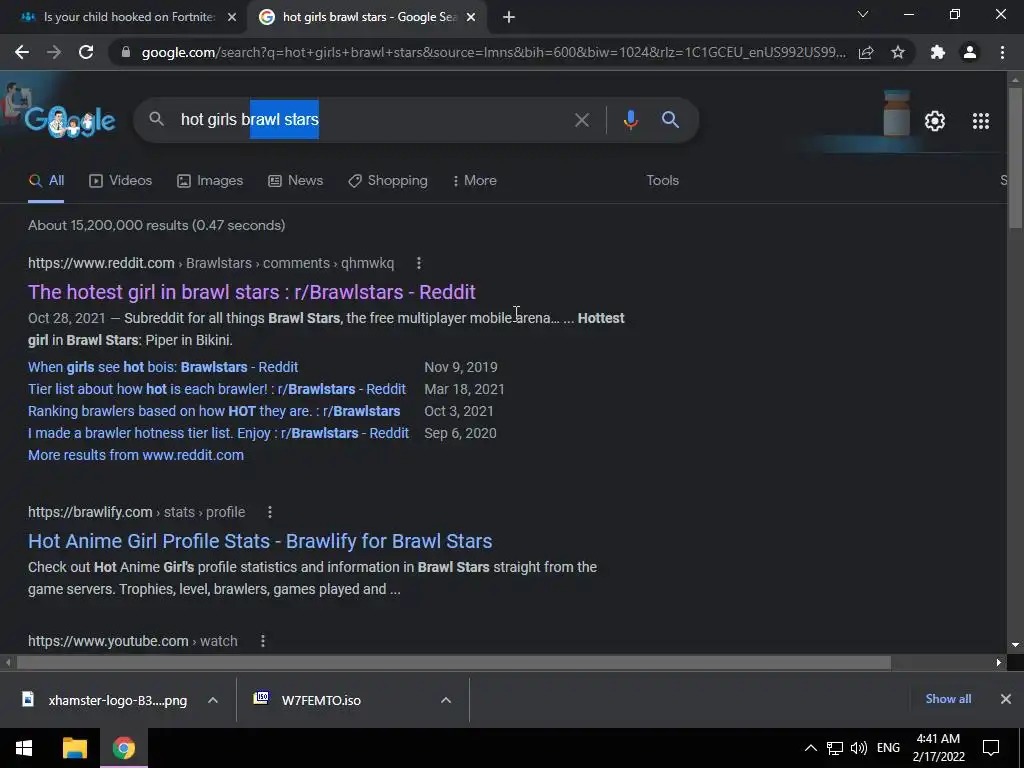Viewport: 1024px width, 768px height.
Task: Click the address bar URL
Action: (x=493, y=52)
